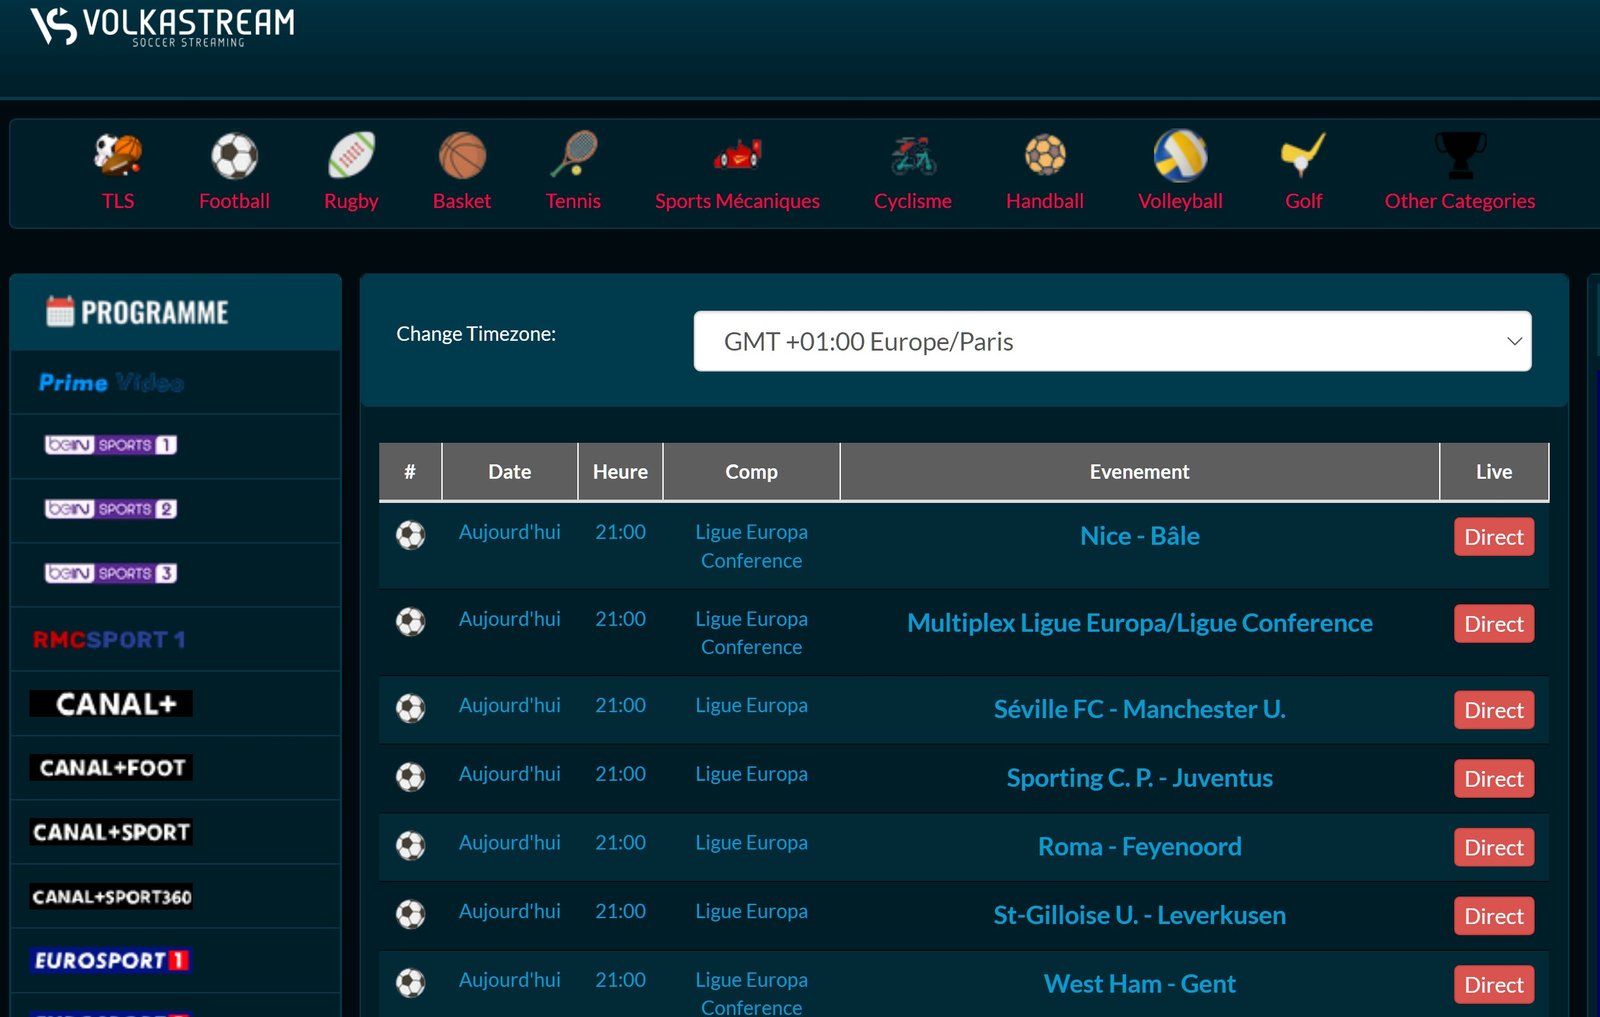Click soccer ball icon in Nice - Bâle row
The height and width of the screenshot is (1017, 1600).
tap(410, 535)
